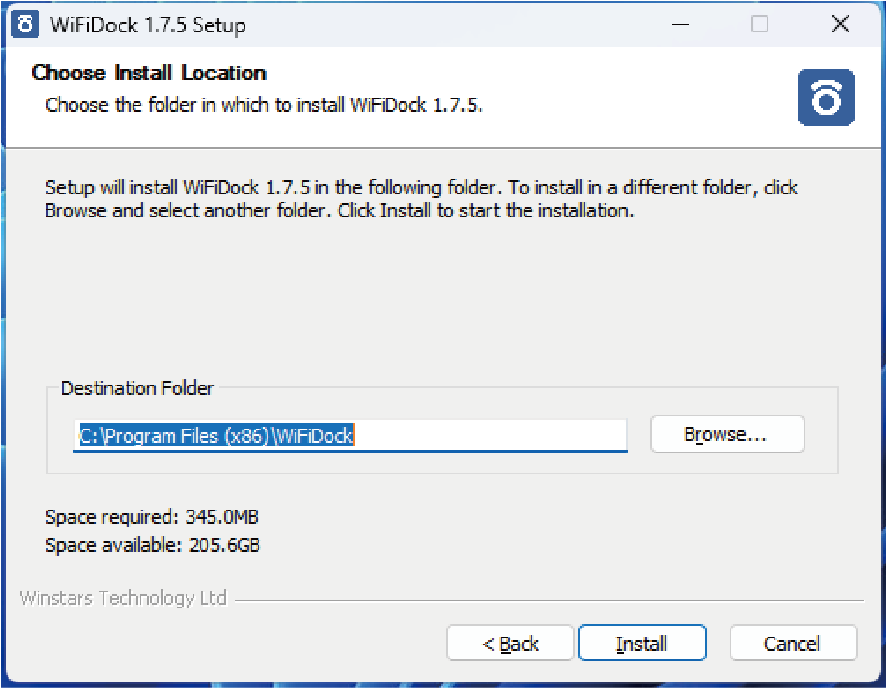Click the "Choose Install Location" heading
The height and width of the screenshot is (688, 887).
149,73
